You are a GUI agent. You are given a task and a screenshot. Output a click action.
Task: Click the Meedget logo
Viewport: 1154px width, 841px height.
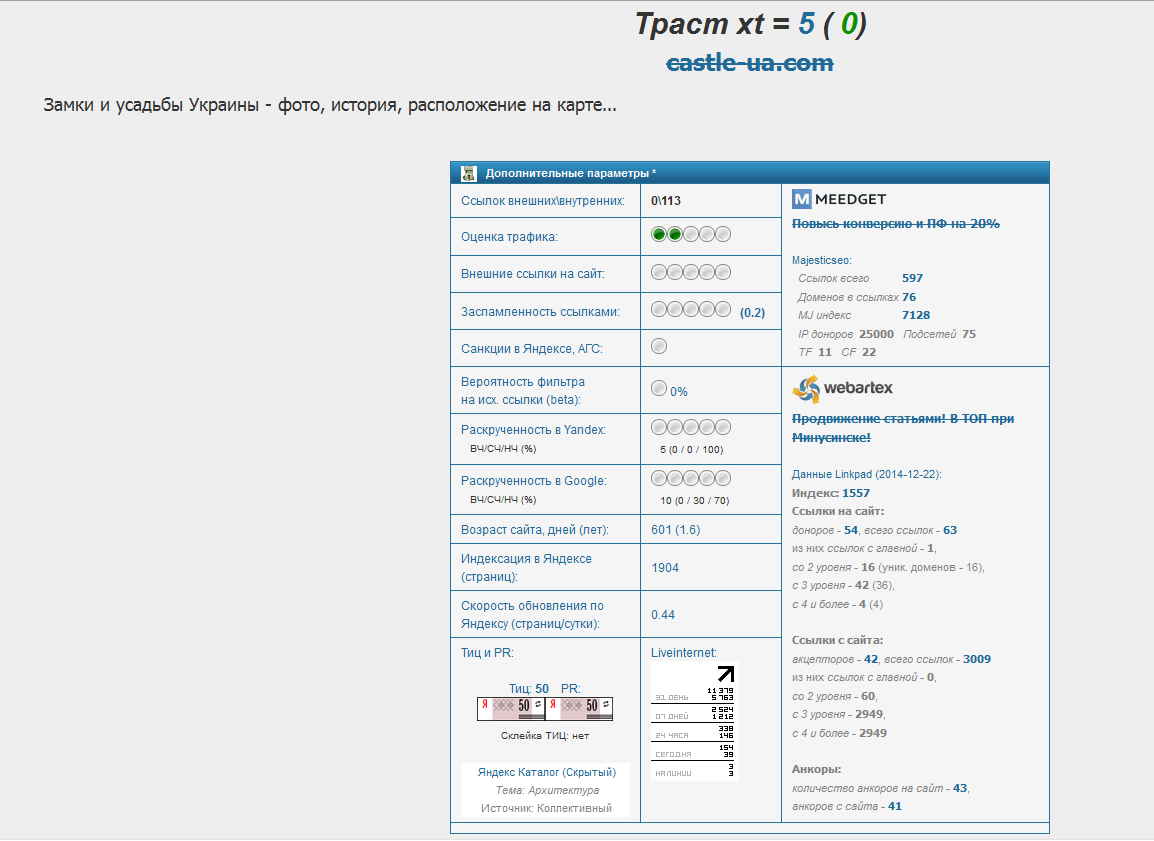tap(839, 199)
